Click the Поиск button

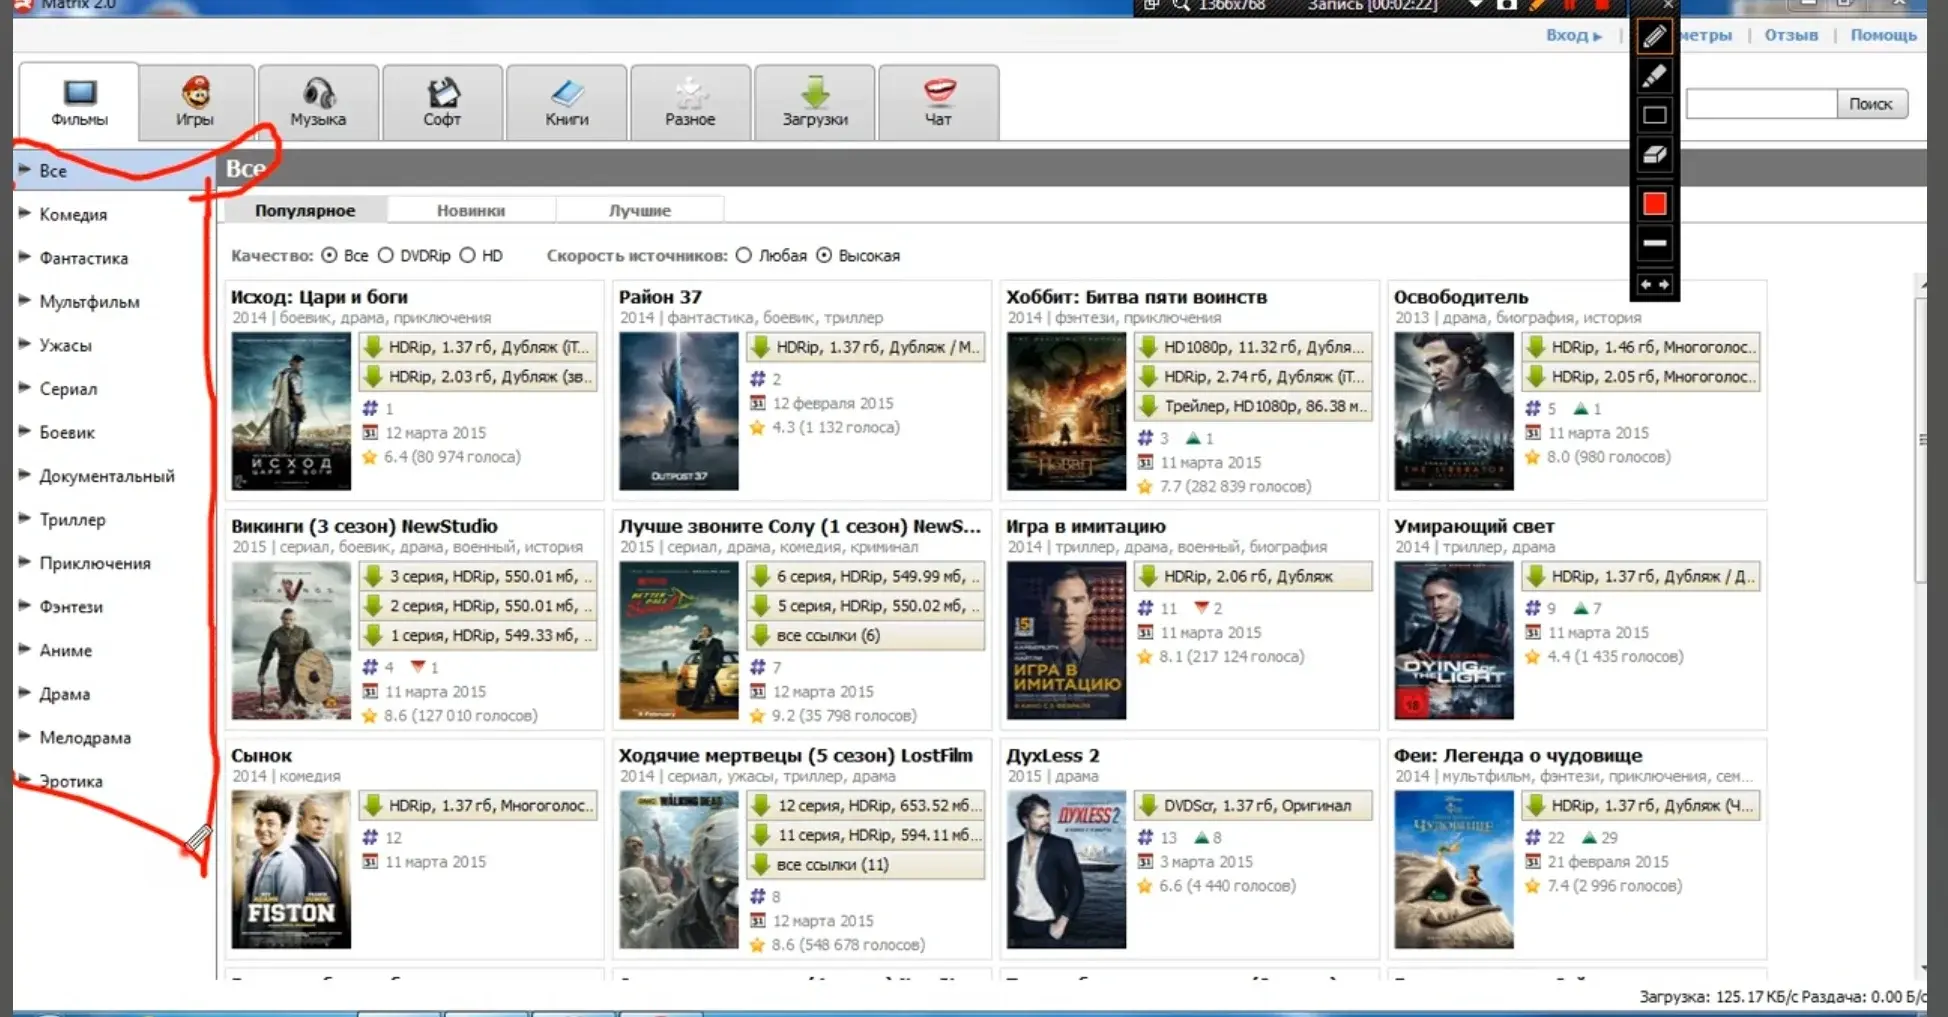coord(1871,104)
